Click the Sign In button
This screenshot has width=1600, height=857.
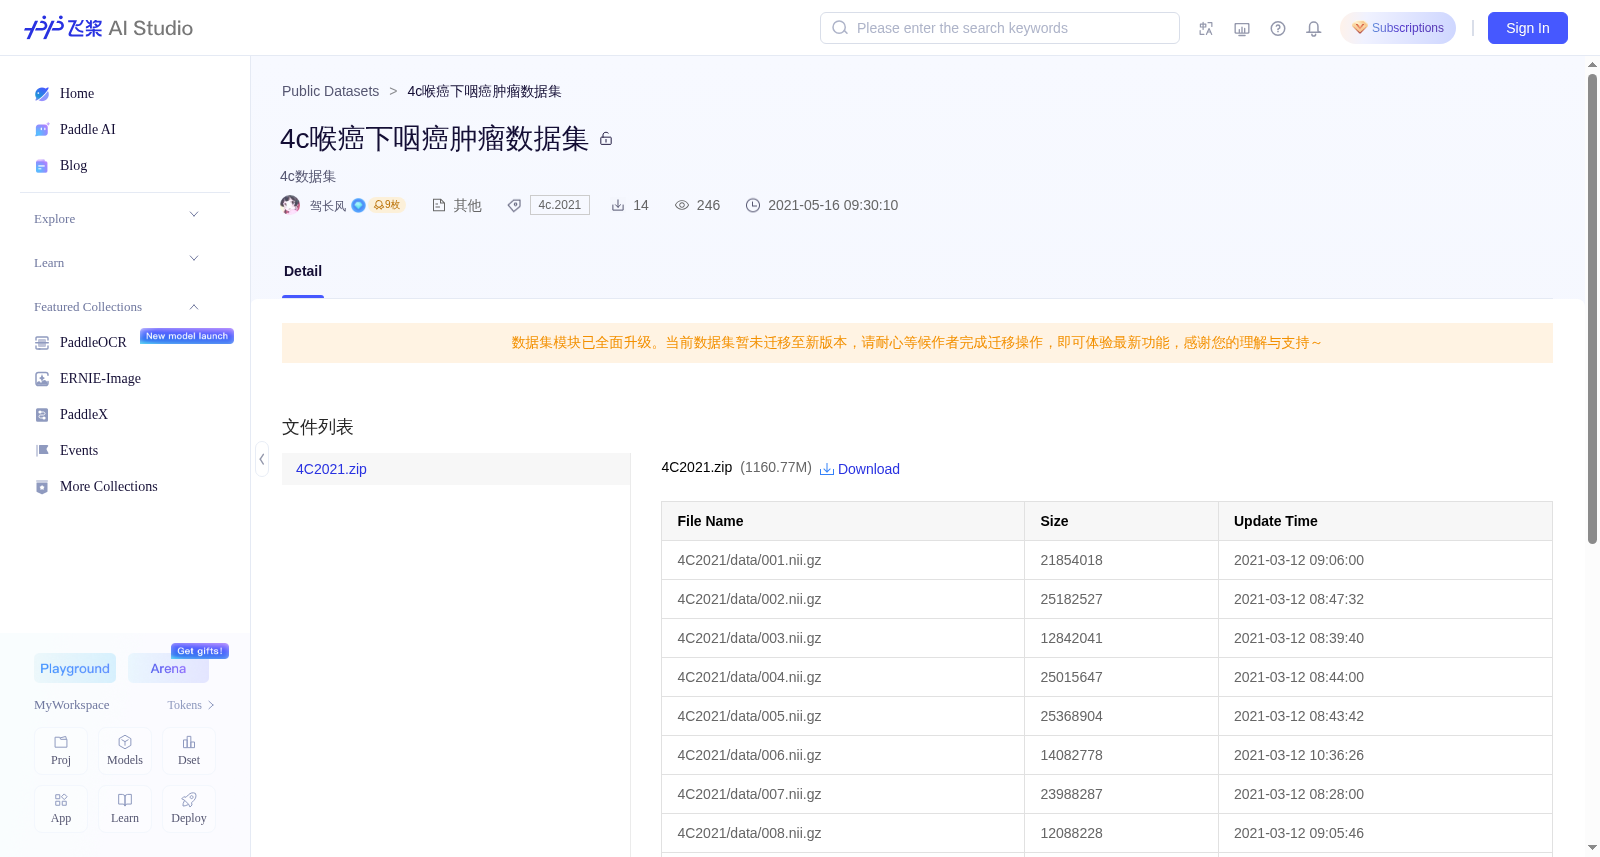tap(1528, 28)
